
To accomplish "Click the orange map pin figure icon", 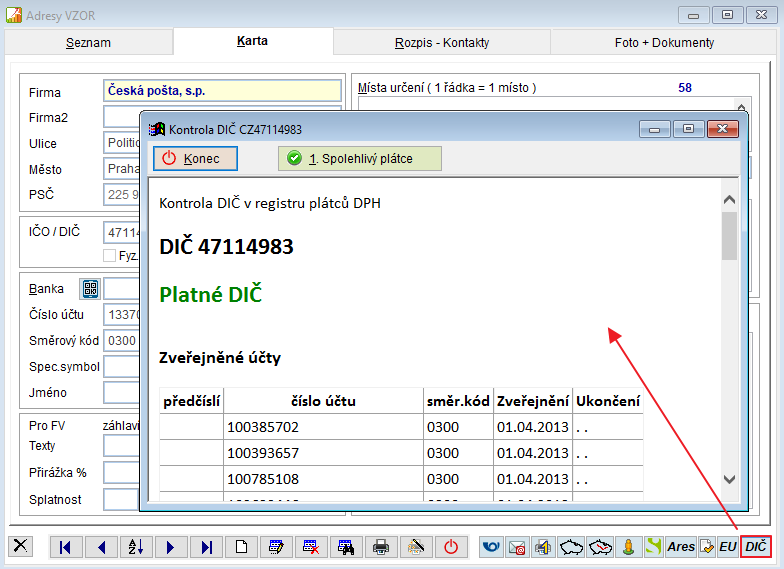I will click(628, 547).
